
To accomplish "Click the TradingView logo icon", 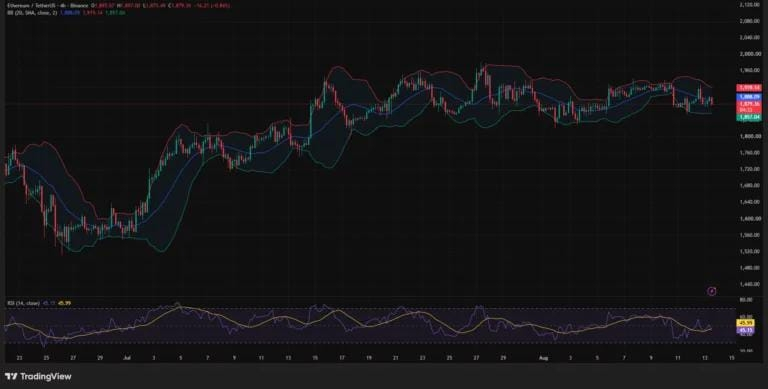I will 10,376.
